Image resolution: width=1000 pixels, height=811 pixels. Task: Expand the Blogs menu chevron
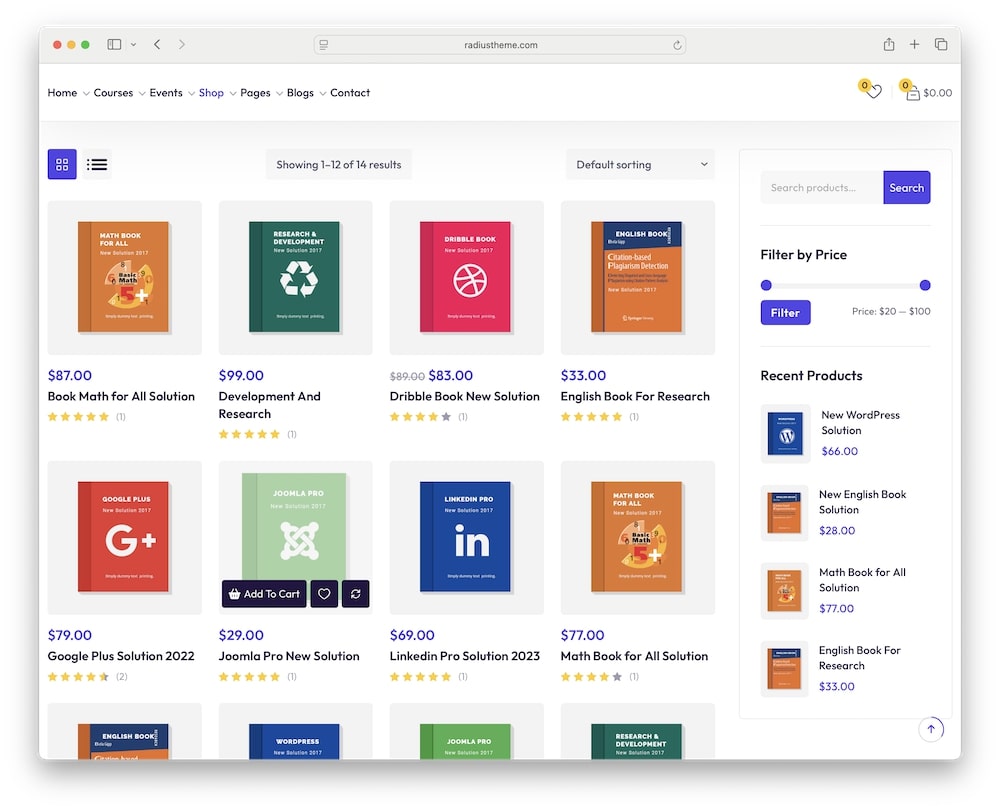click(323, 94)
